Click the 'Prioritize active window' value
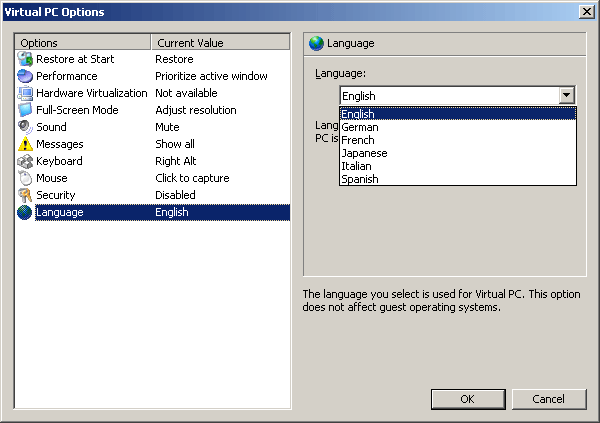Viewport: 600px width, 423px height. click(211, 76)
